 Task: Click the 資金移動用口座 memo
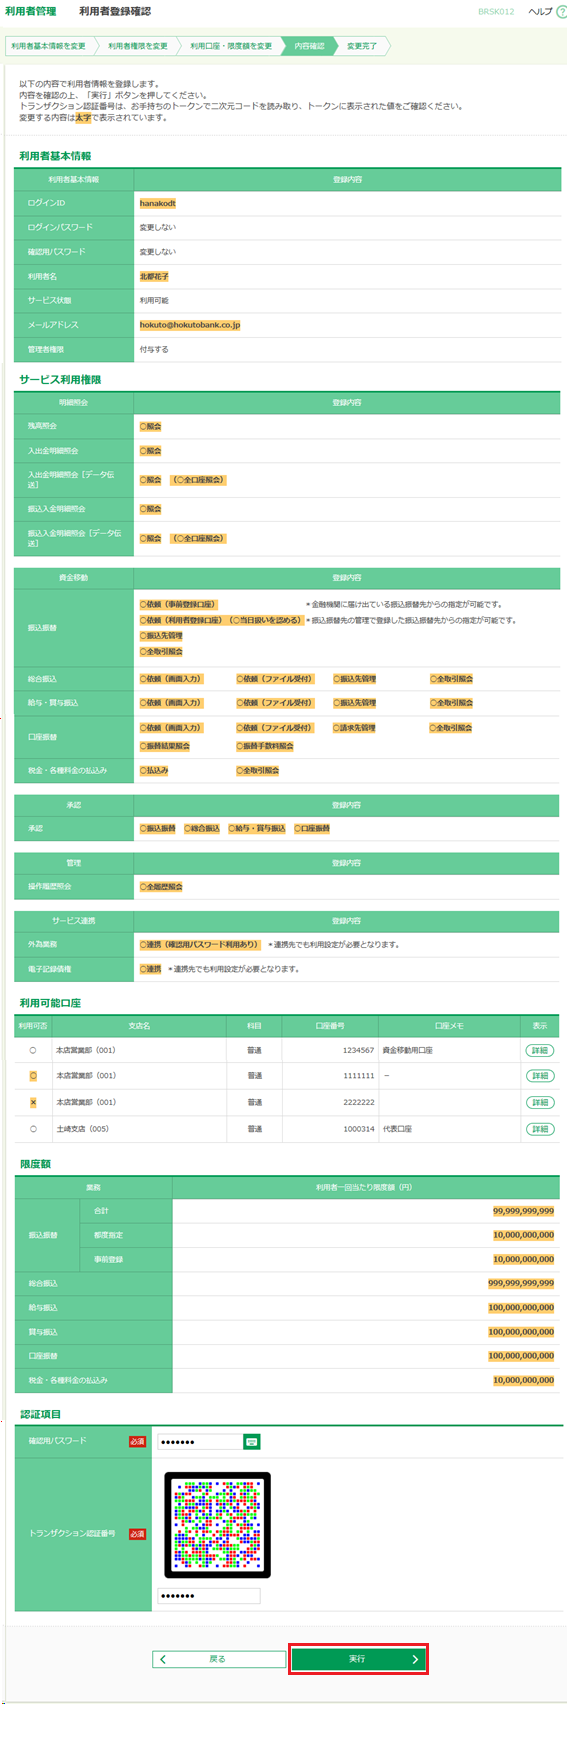point(408,1050)
